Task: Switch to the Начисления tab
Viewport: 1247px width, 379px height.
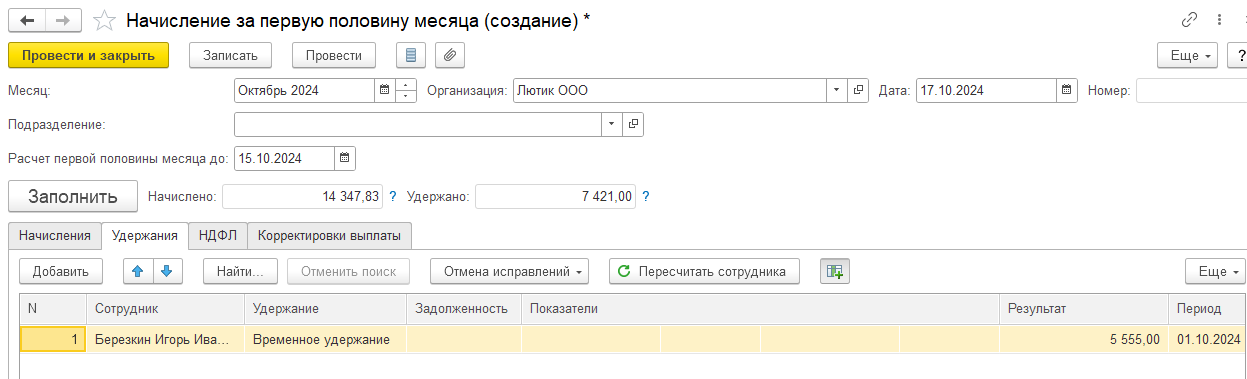Action: [54, 236]
